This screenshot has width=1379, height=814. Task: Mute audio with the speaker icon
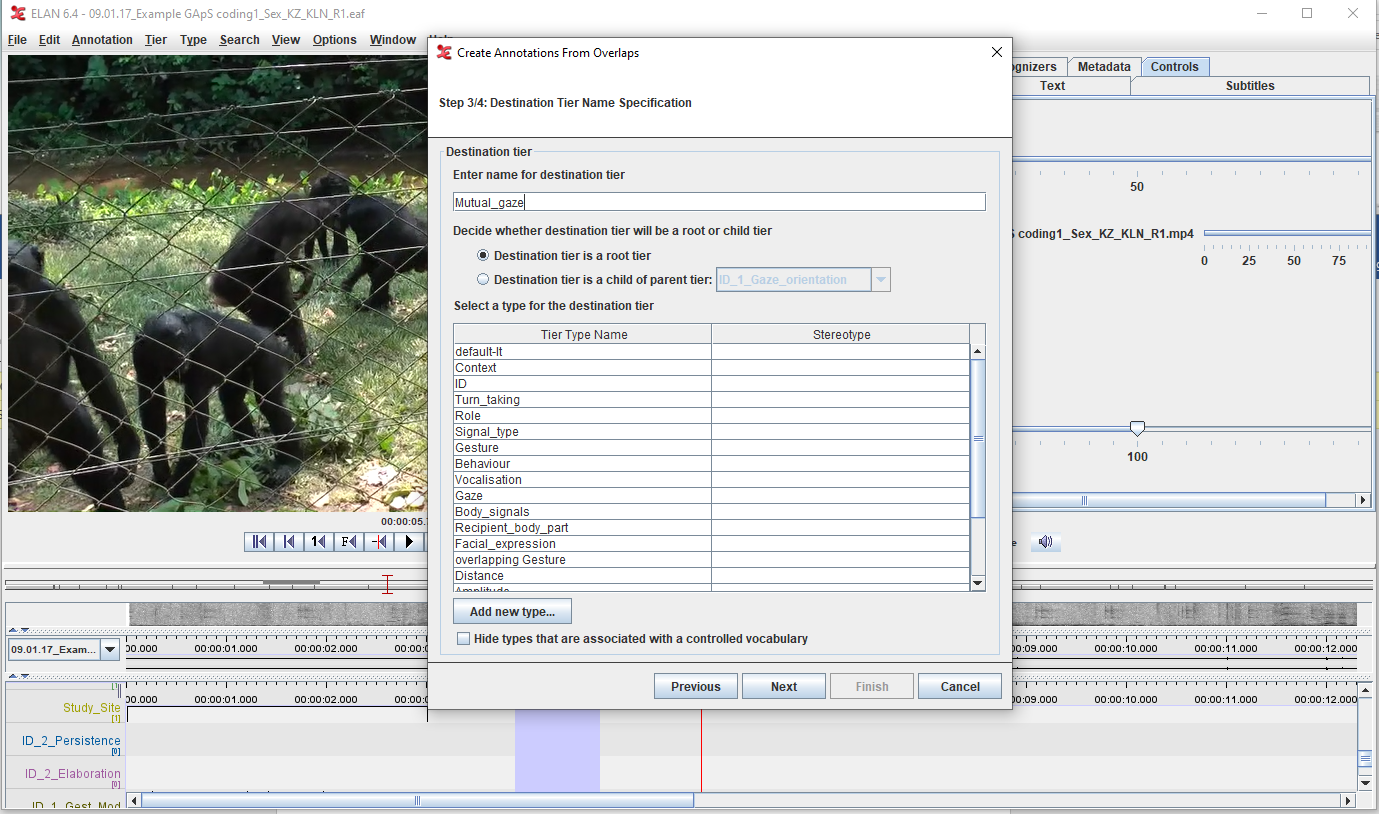1045,542
